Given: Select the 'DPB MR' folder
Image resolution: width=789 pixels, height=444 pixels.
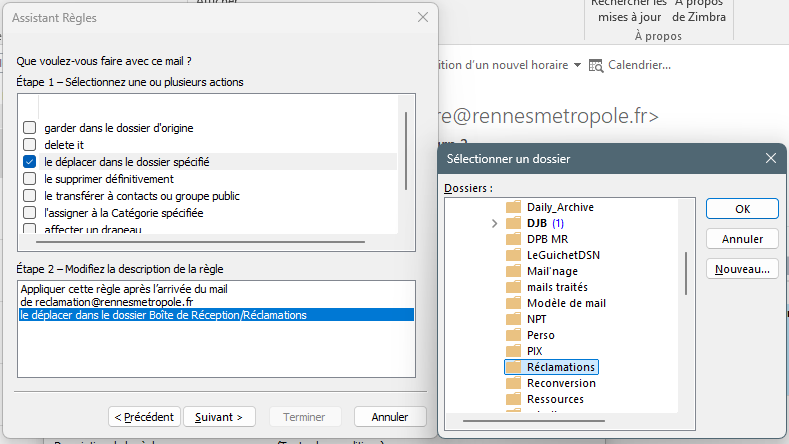Looking at the screenshot, I should pos(550,239).
